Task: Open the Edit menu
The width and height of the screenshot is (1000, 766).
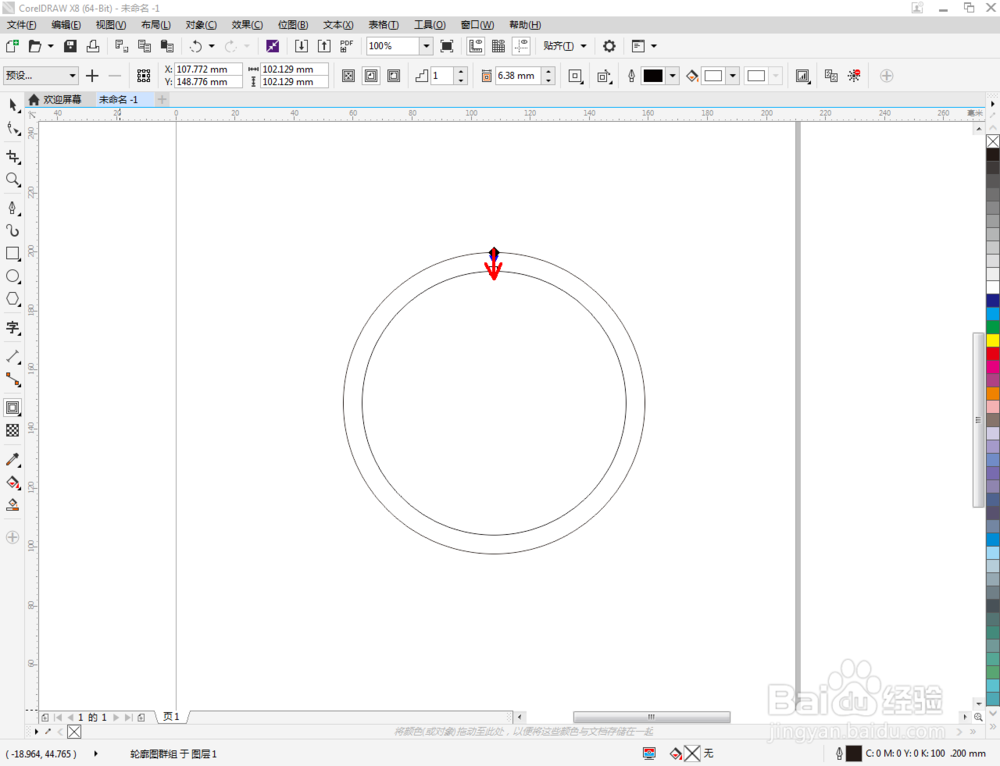Action: click(66, 25)
